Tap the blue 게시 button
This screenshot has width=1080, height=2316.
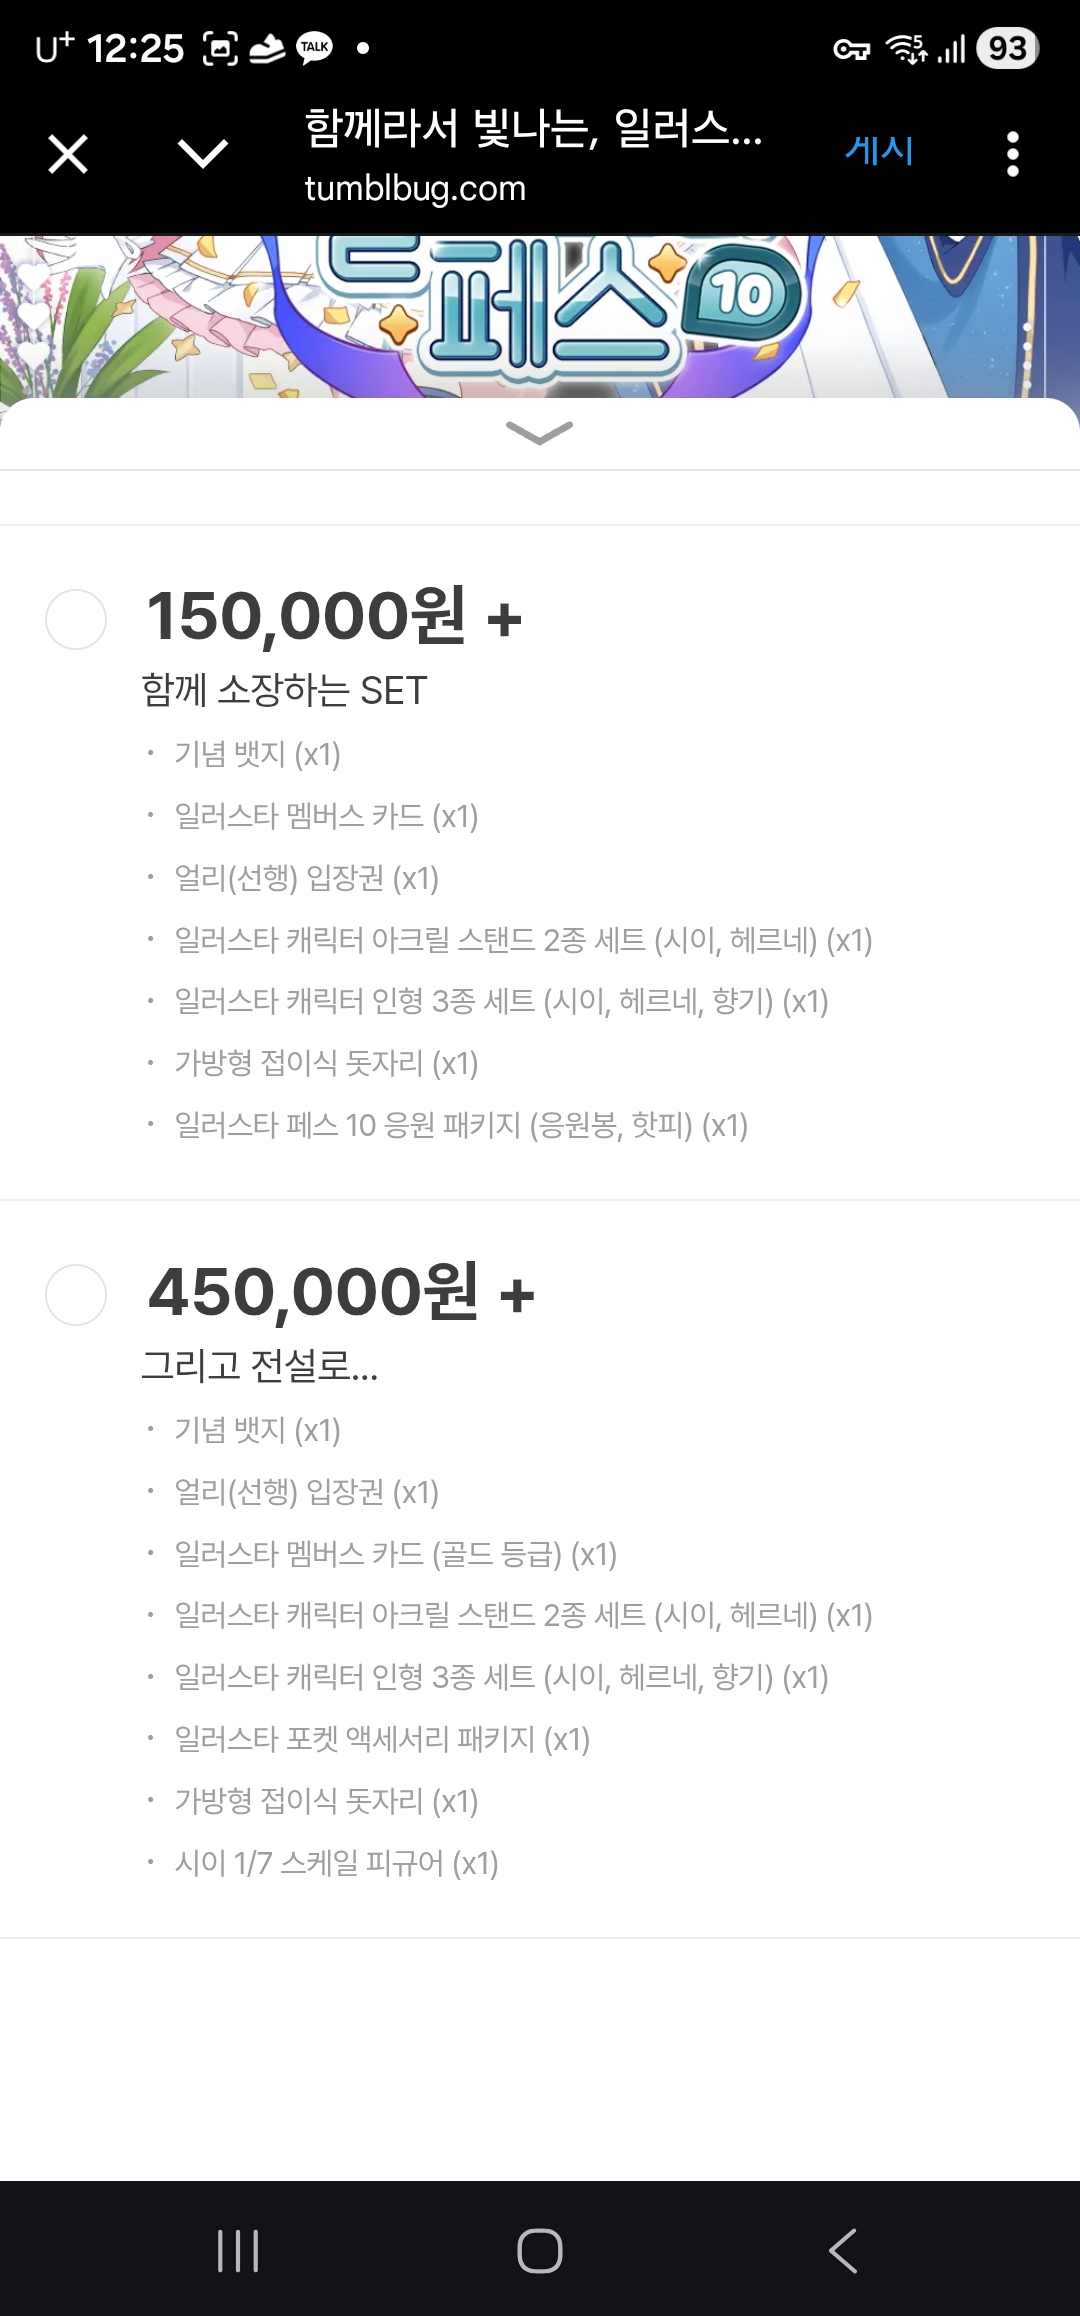pyautogui.click(x=879, y=151)
